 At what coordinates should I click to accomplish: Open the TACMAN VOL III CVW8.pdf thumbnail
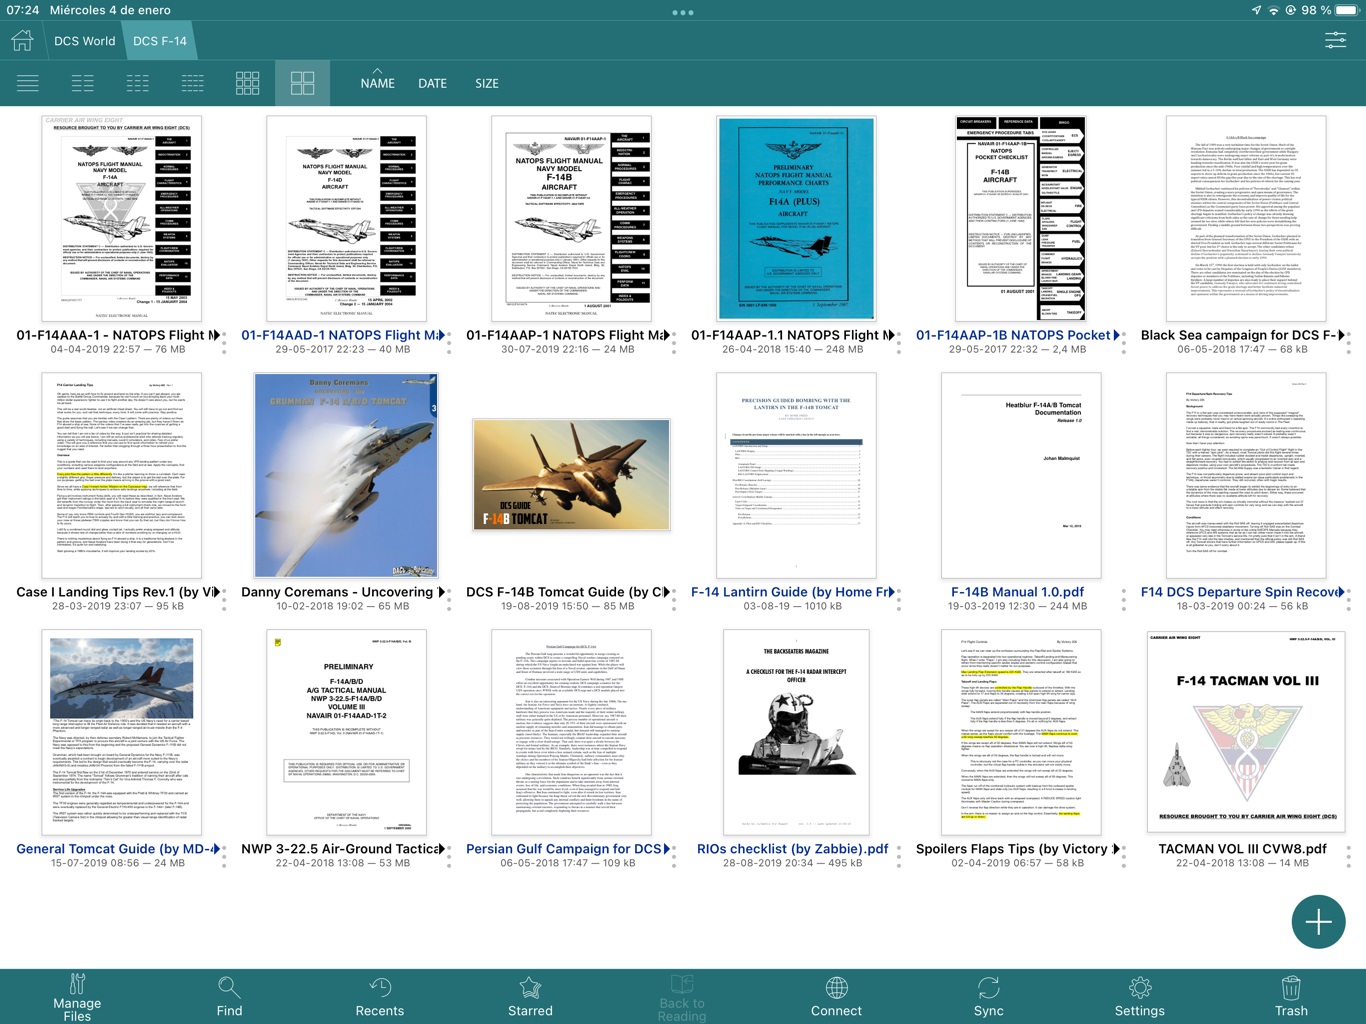point(1245,732)
